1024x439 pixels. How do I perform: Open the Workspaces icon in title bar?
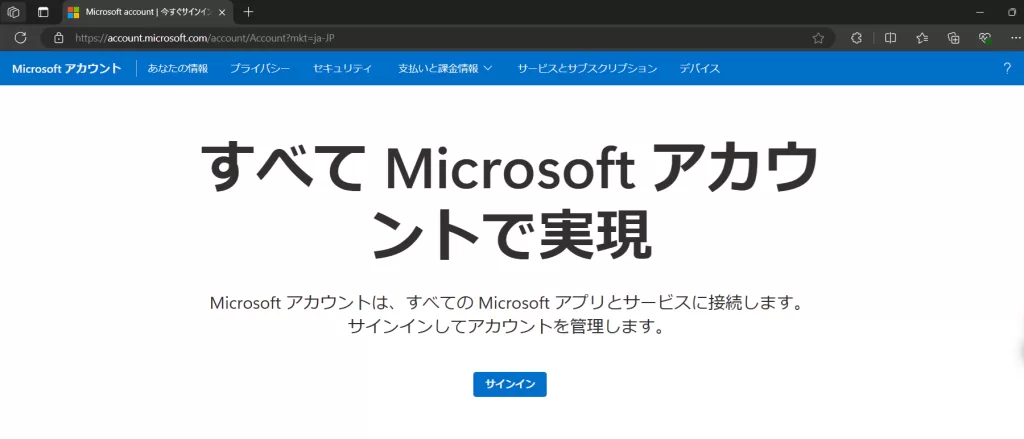13,12
